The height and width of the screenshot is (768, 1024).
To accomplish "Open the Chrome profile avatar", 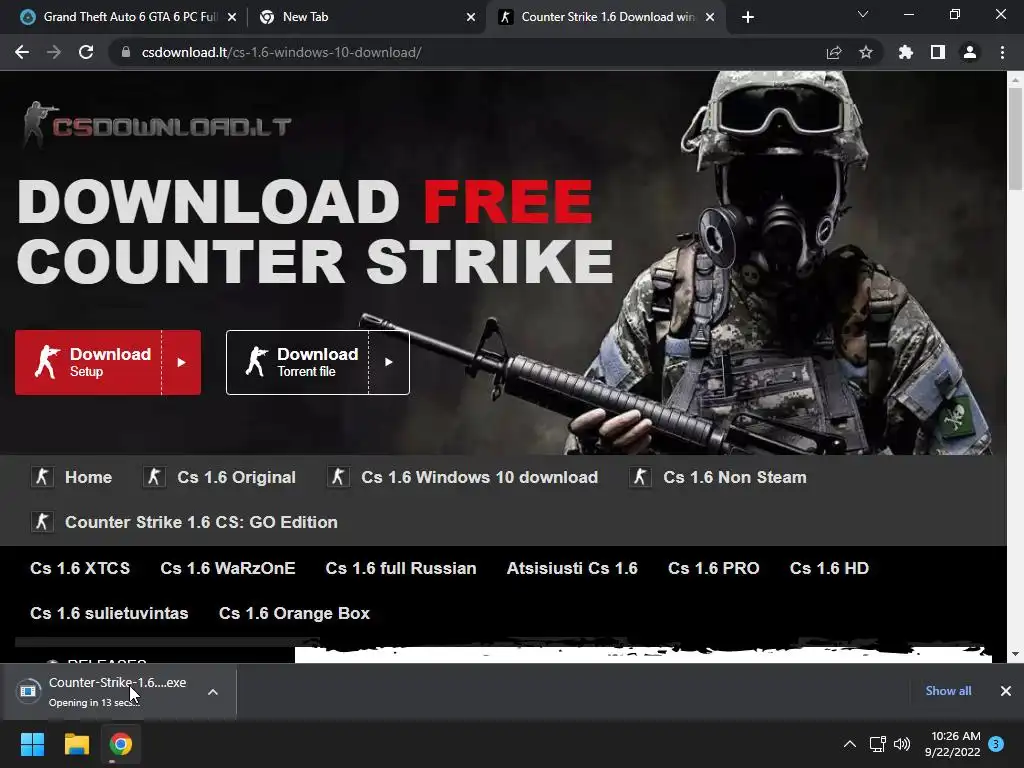I will [x=970, y=52].
